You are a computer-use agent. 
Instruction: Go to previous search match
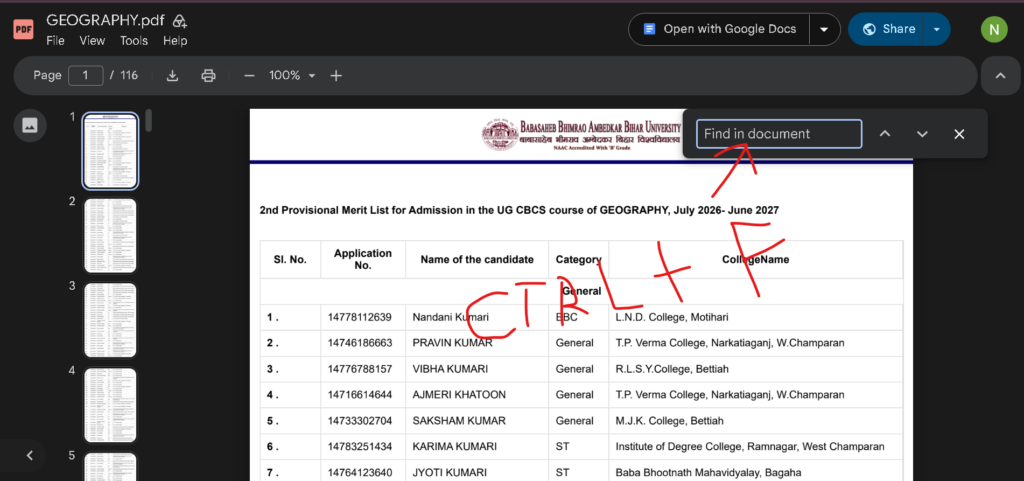pos(885,134)
